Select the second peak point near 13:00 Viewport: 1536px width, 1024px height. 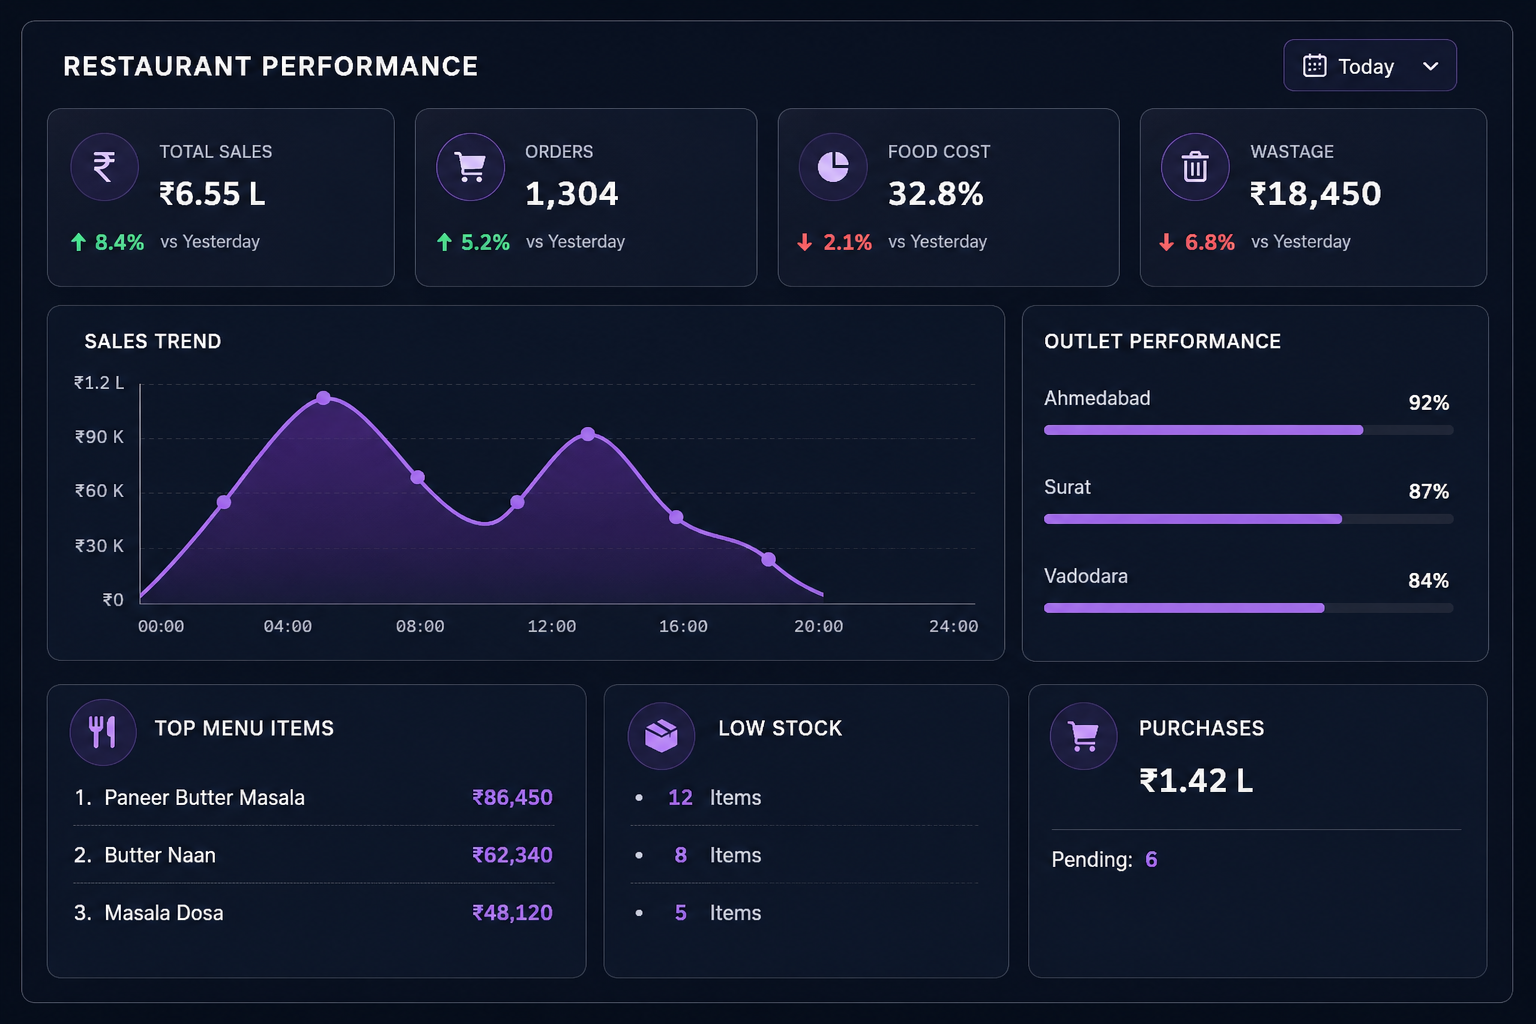coord(588,434)
